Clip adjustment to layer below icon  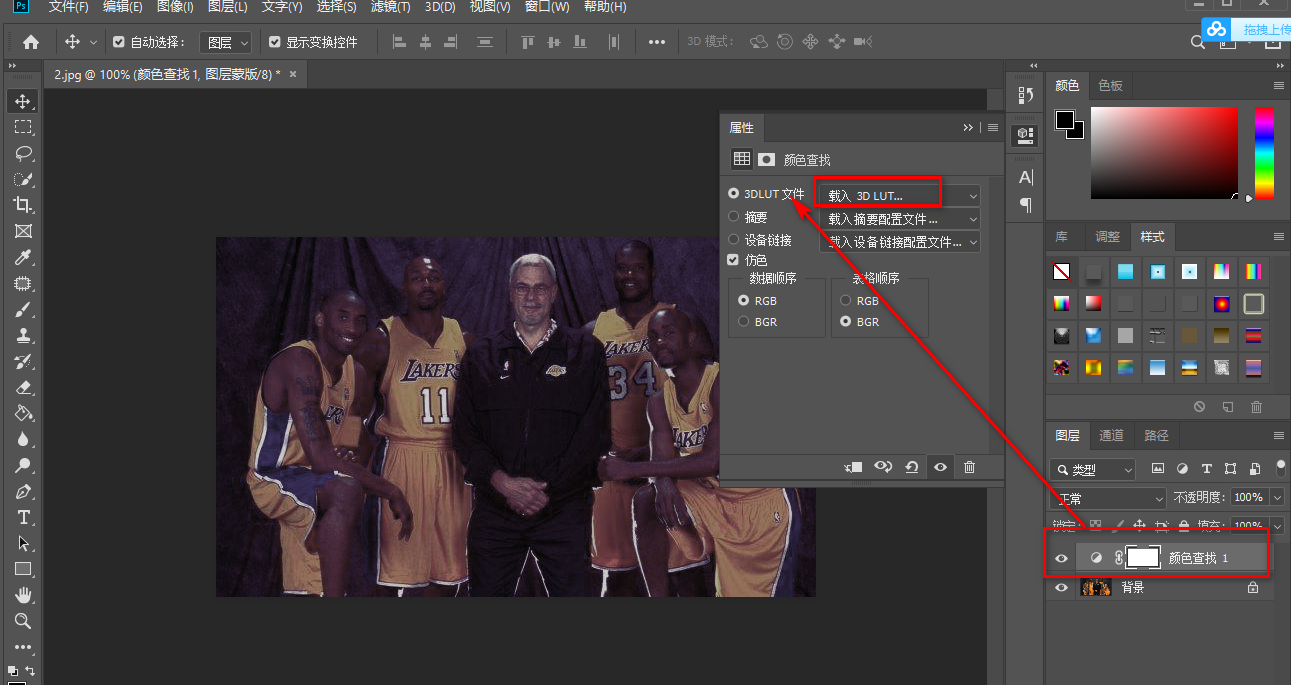853,467
